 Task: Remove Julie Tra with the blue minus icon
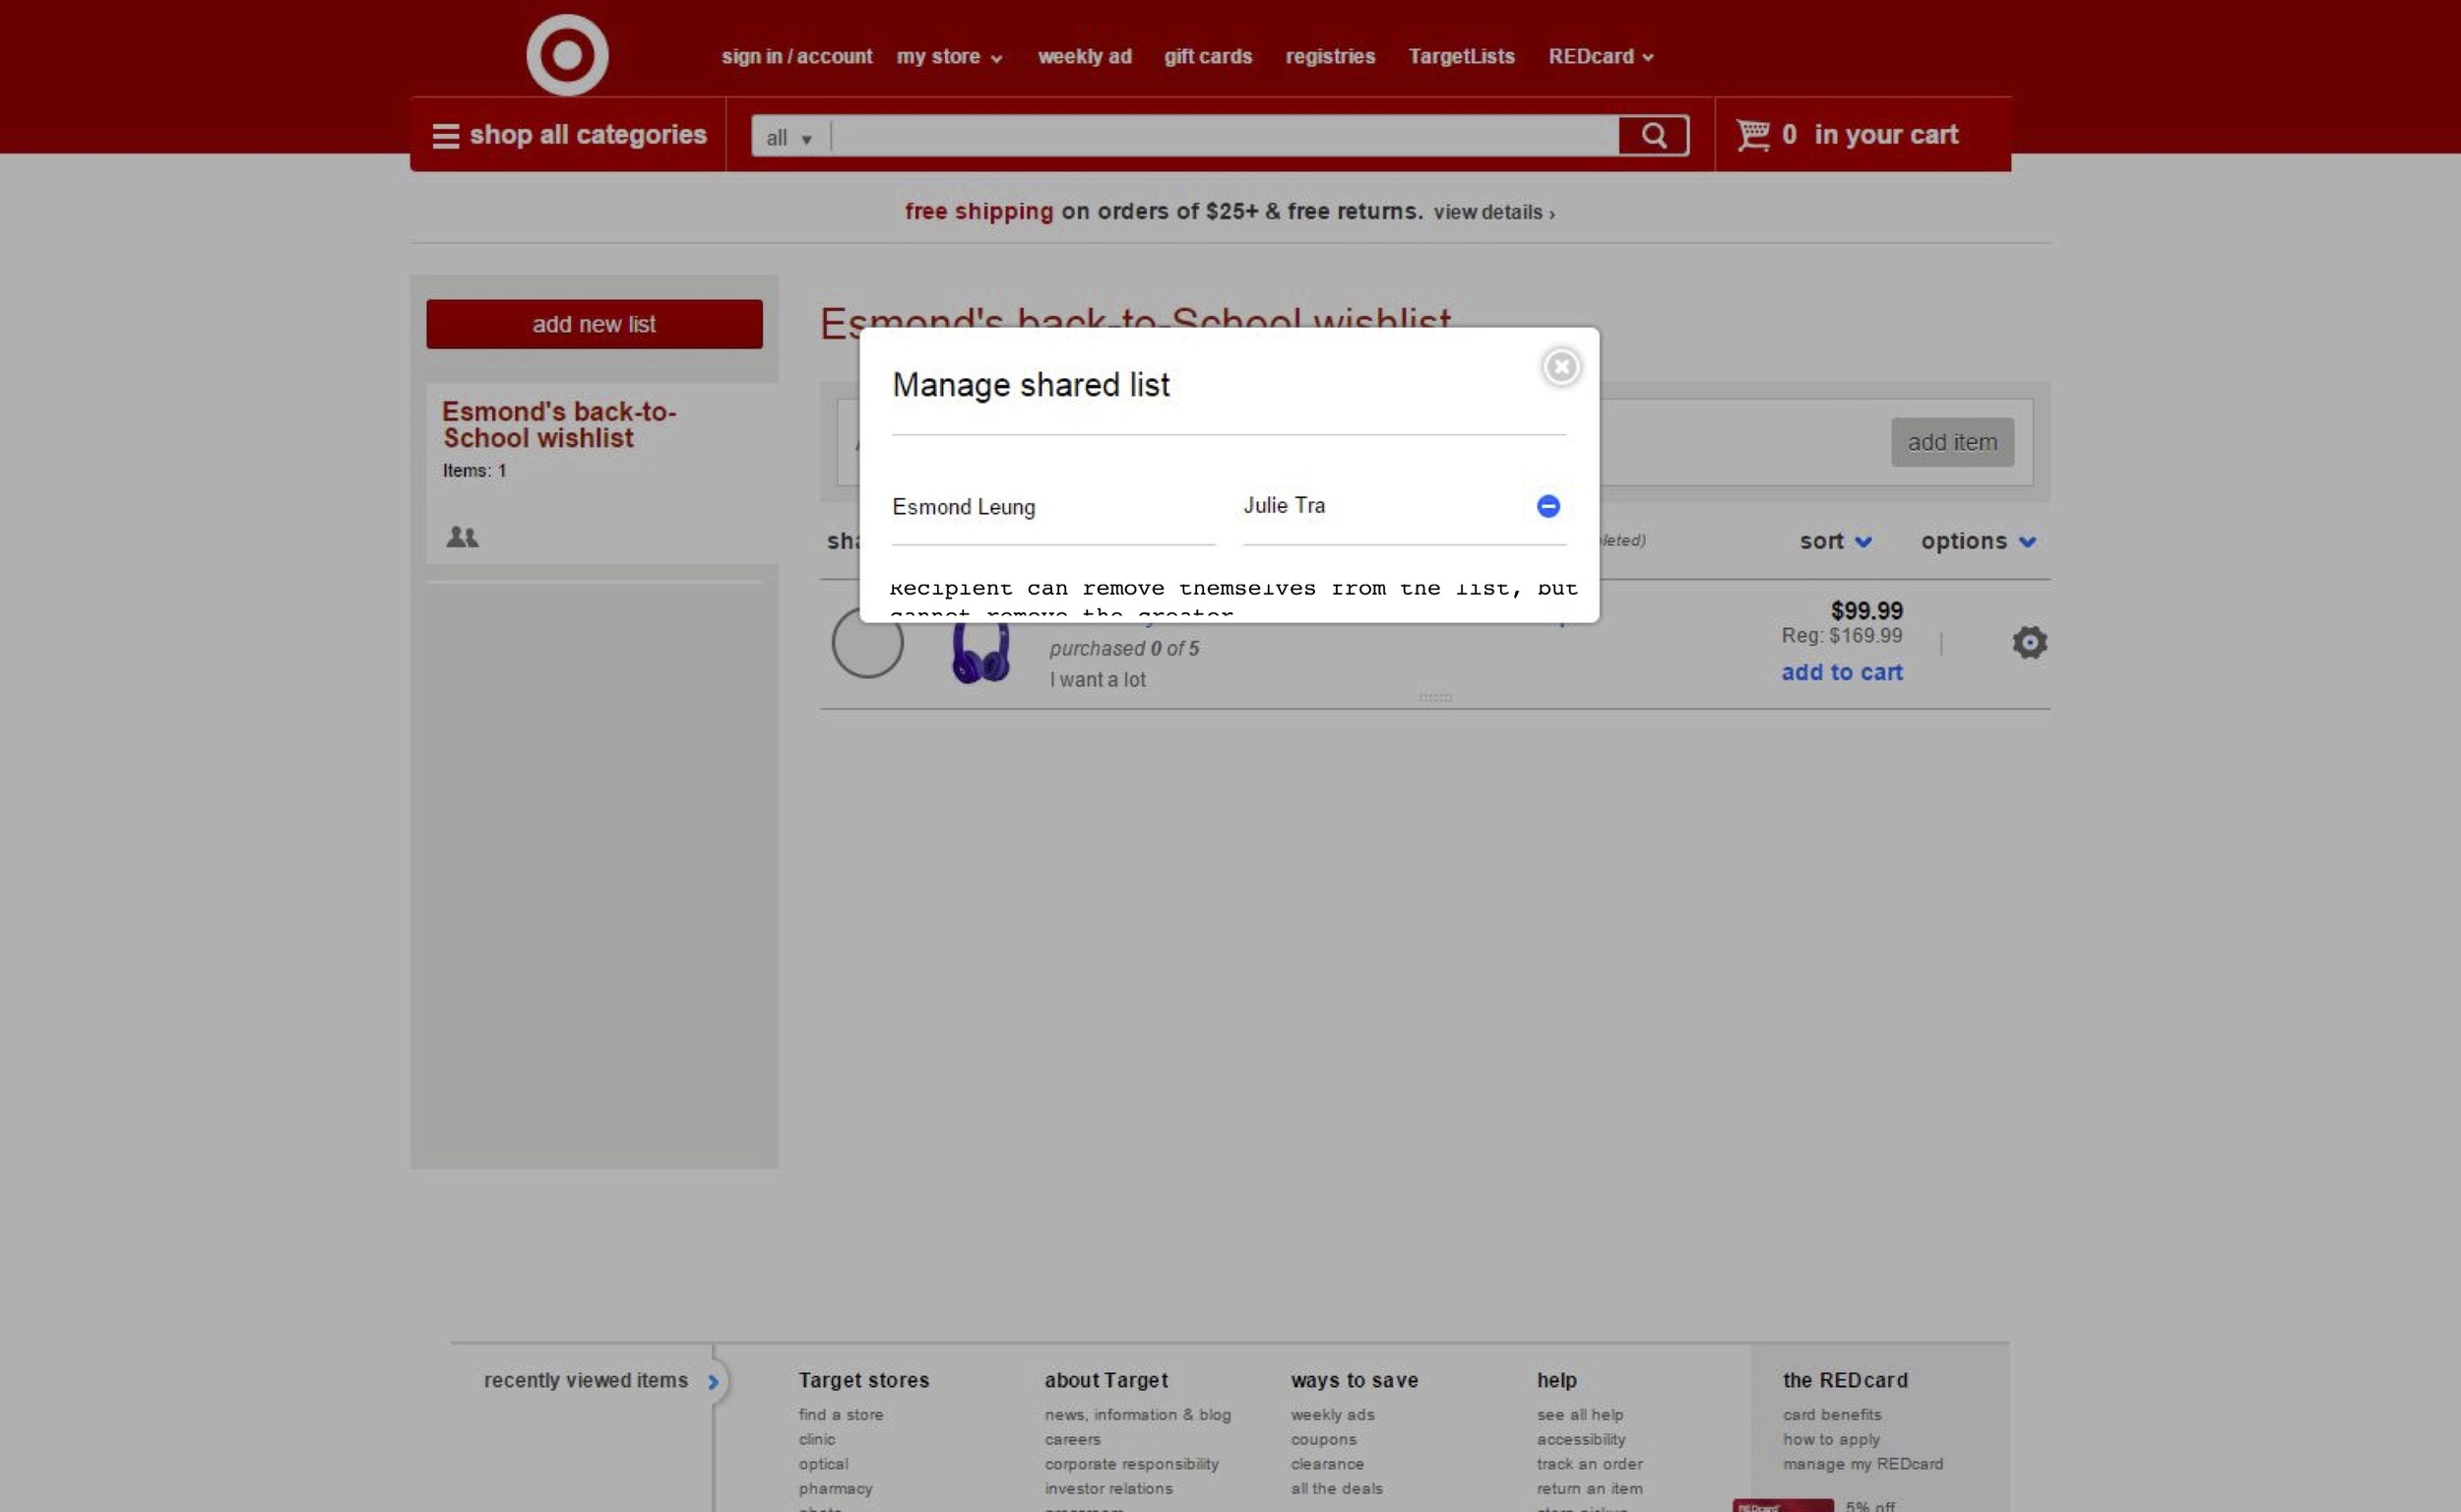click(1548, 506)
